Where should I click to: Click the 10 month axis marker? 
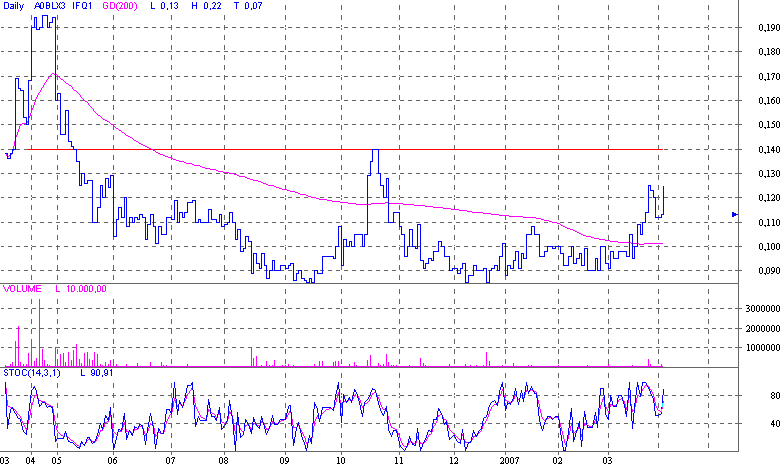click(x=340, y=461)
